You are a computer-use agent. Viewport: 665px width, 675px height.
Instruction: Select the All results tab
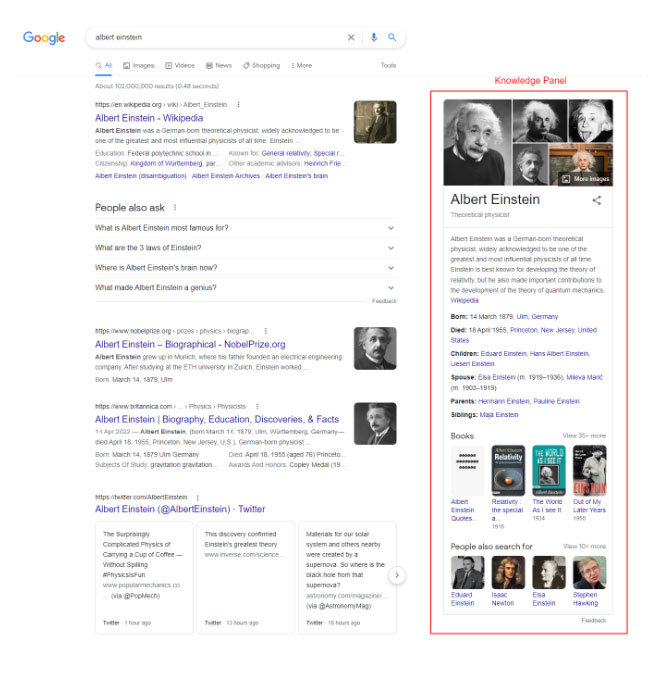[x=104, y=65]
